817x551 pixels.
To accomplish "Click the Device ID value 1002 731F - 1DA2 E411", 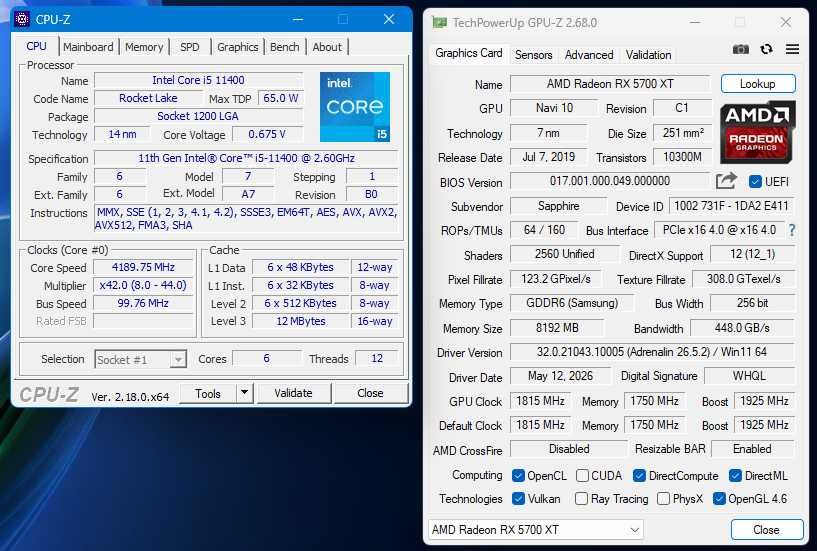I will tap(732, 206).
